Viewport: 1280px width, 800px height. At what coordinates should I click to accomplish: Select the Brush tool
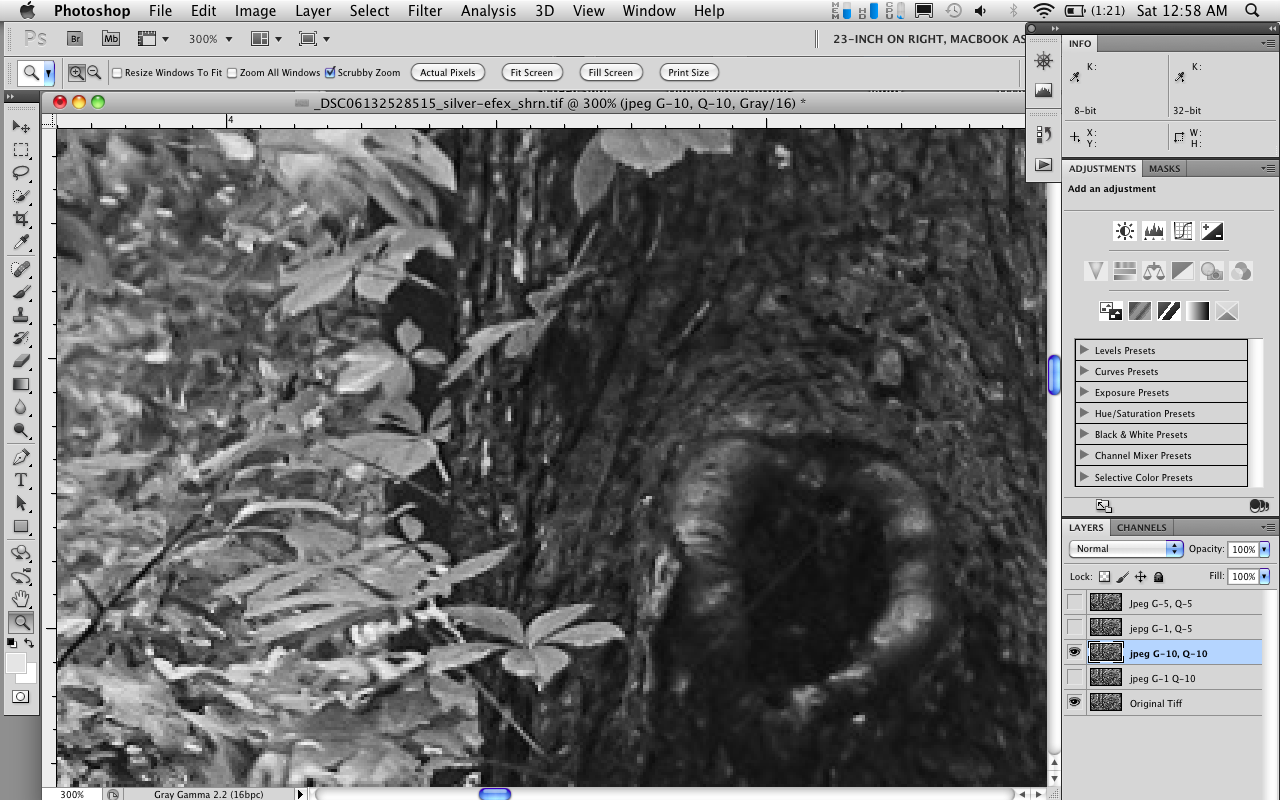click(20, 293)
